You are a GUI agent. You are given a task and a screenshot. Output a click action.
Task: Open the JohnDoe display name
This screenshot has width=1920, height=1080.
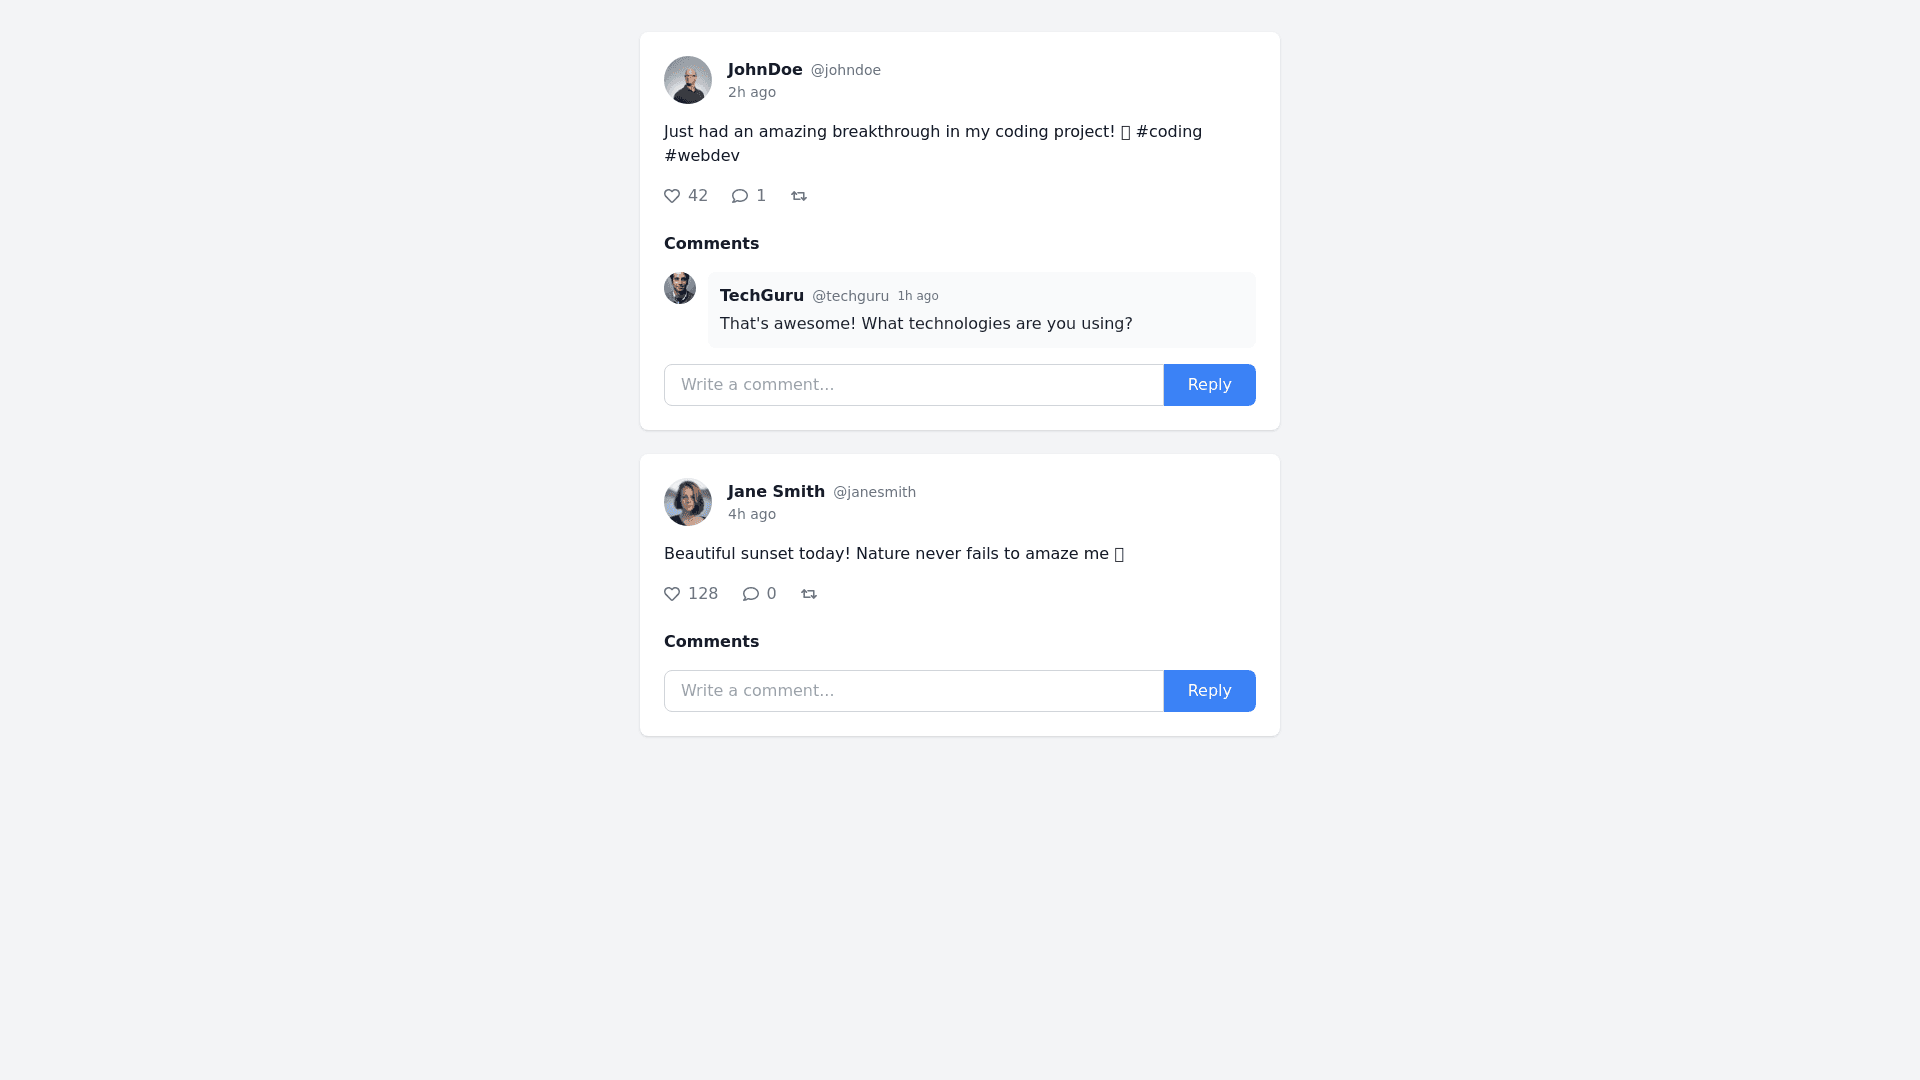click(765, 70)
